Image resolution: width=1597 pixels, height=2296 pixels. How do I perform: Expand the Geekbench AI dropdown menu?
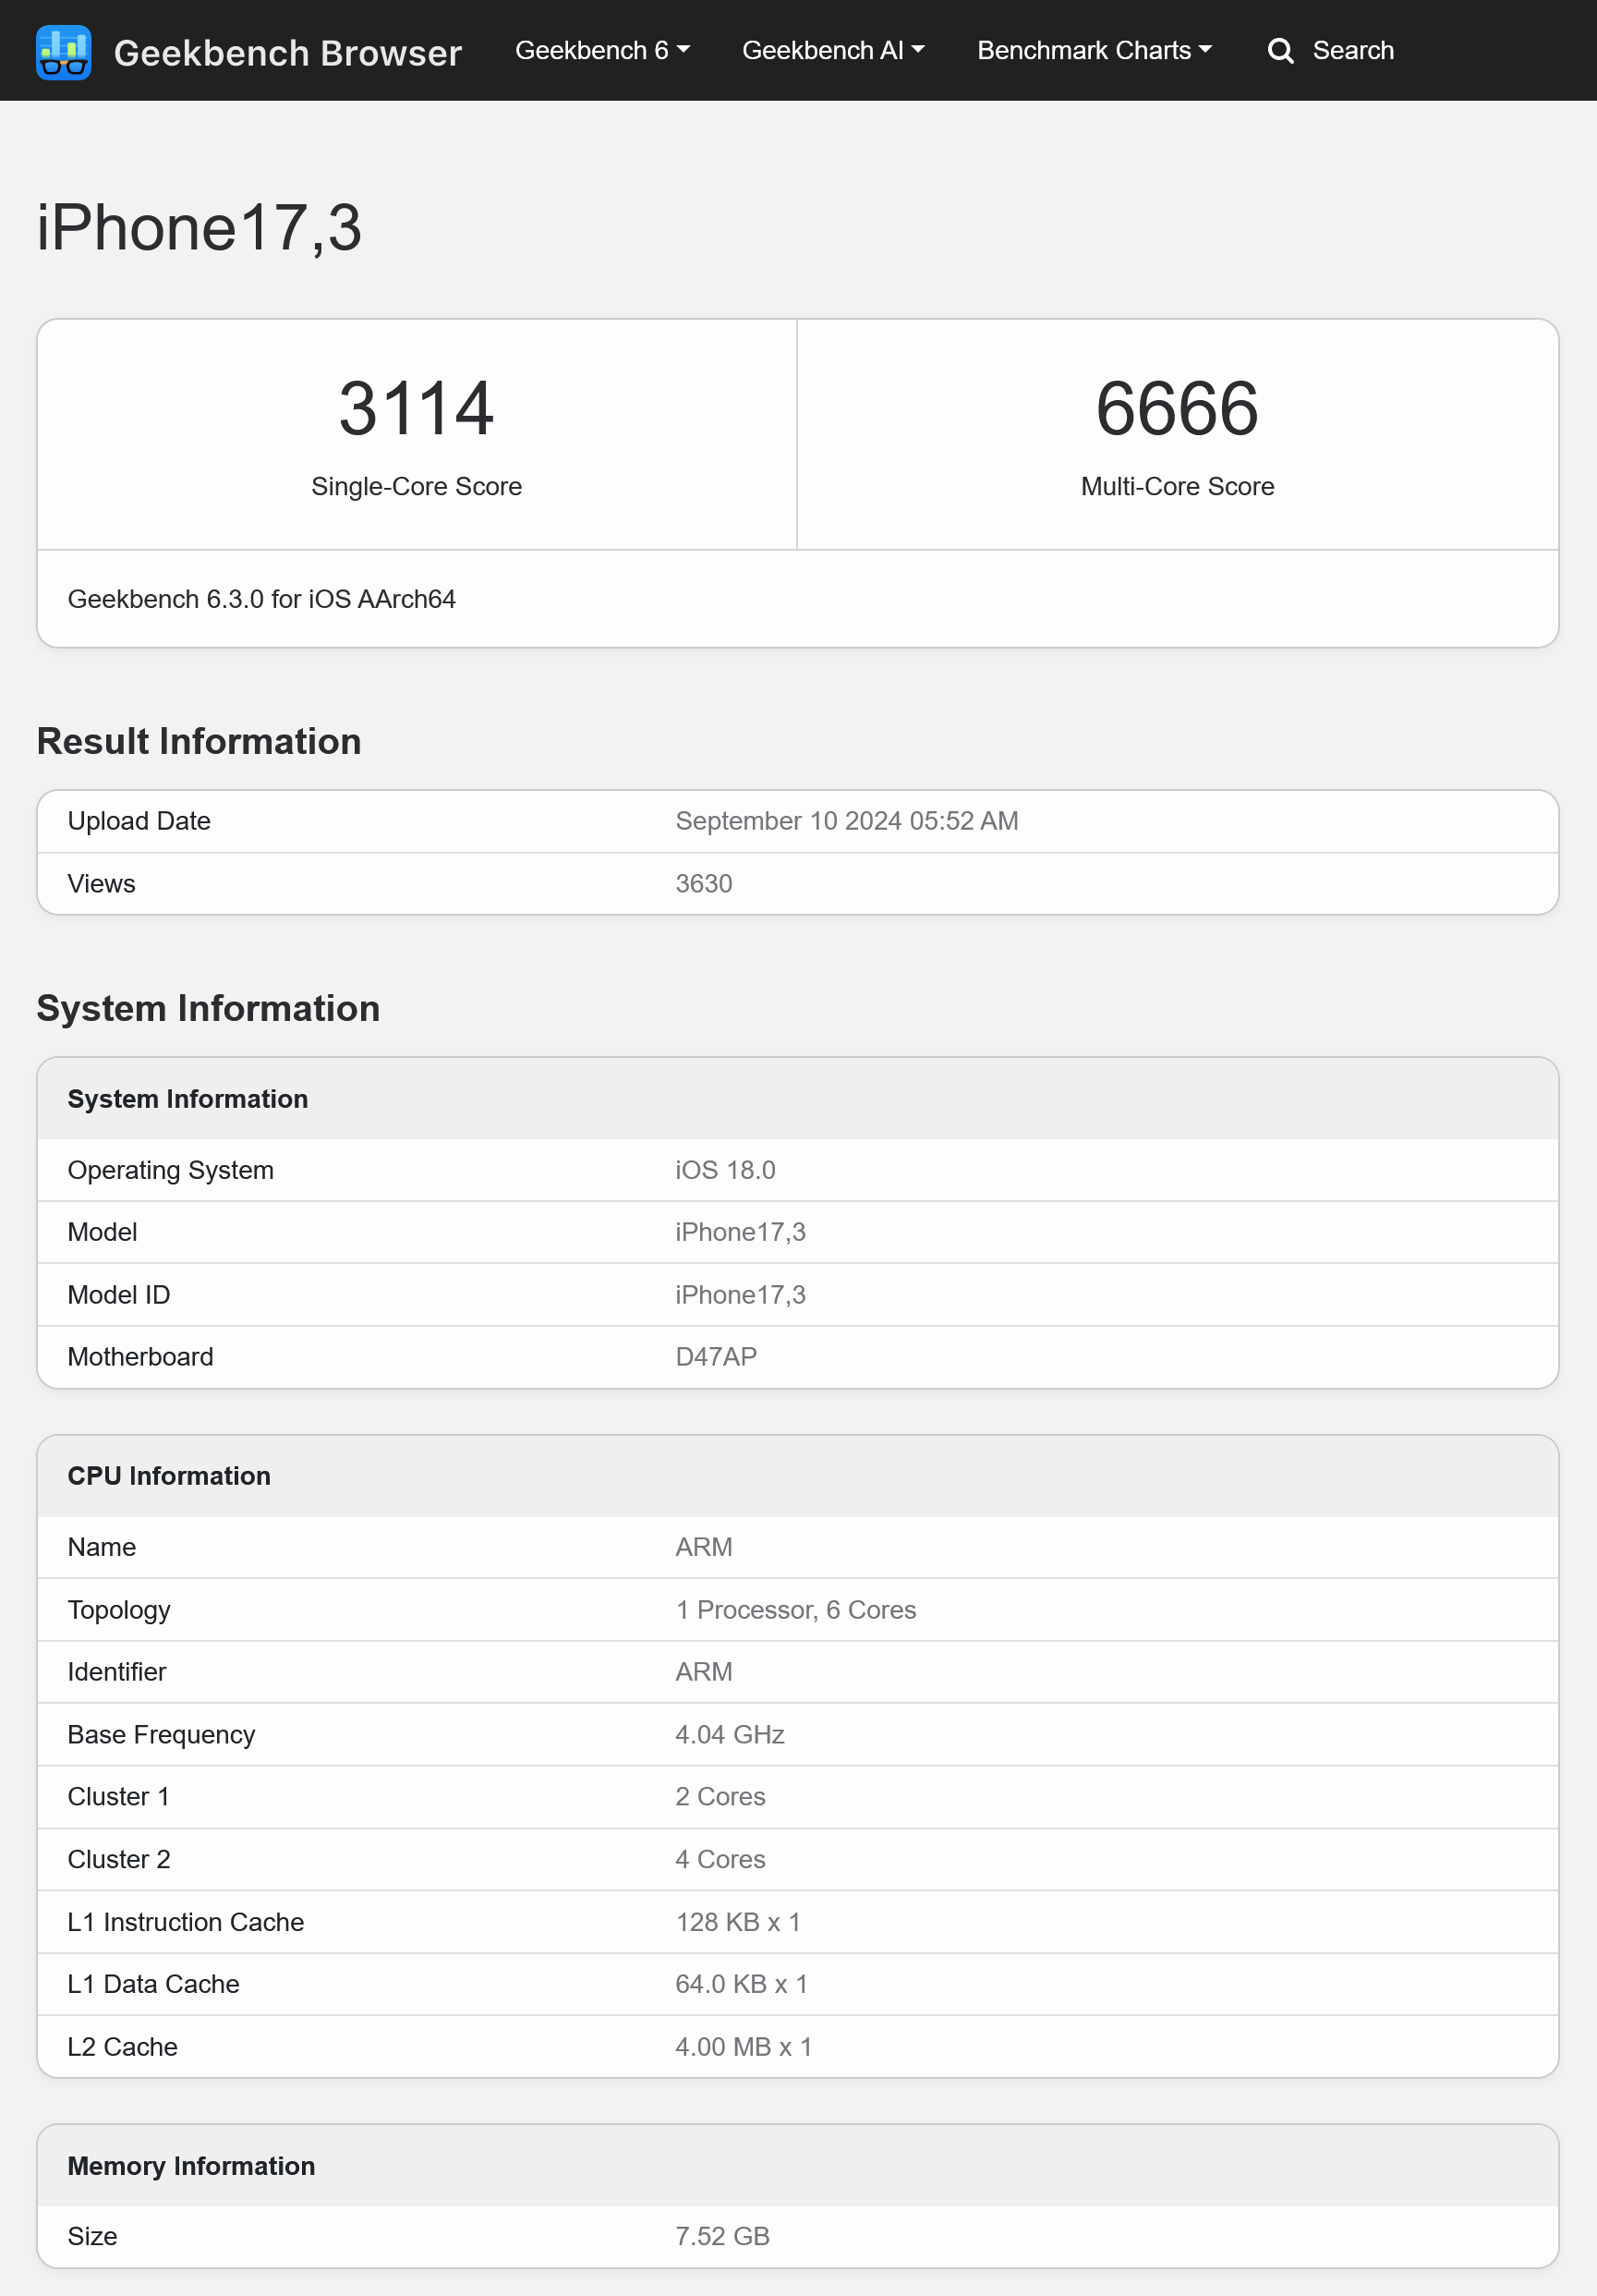(x=833, y=50)
